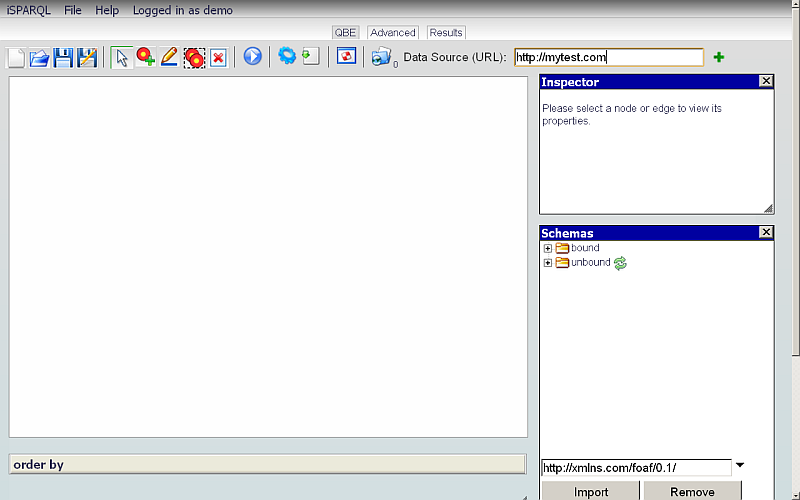Click Save As floppy with pencil icon
Image resolution: width=800 pixels, height=500 pixels.
pos(87,57)
